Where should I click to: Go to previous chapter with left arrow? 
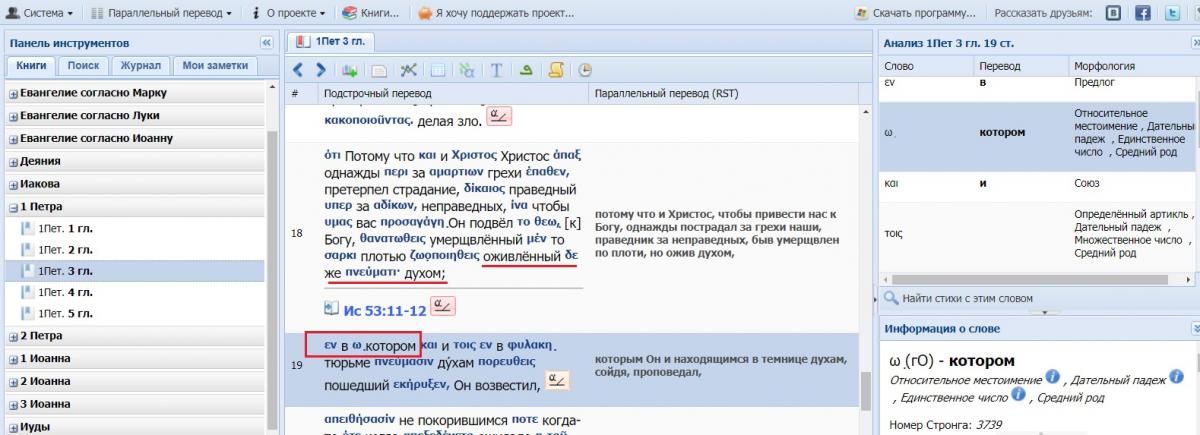[x=298, y=70]
